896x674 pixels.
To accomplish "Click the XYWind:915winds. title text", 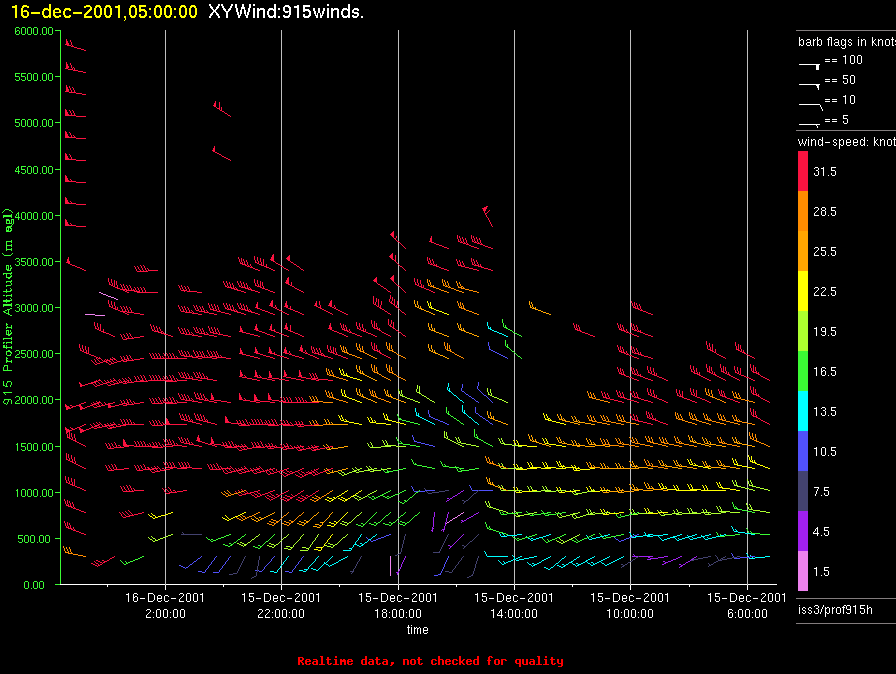I will point(286,12).
